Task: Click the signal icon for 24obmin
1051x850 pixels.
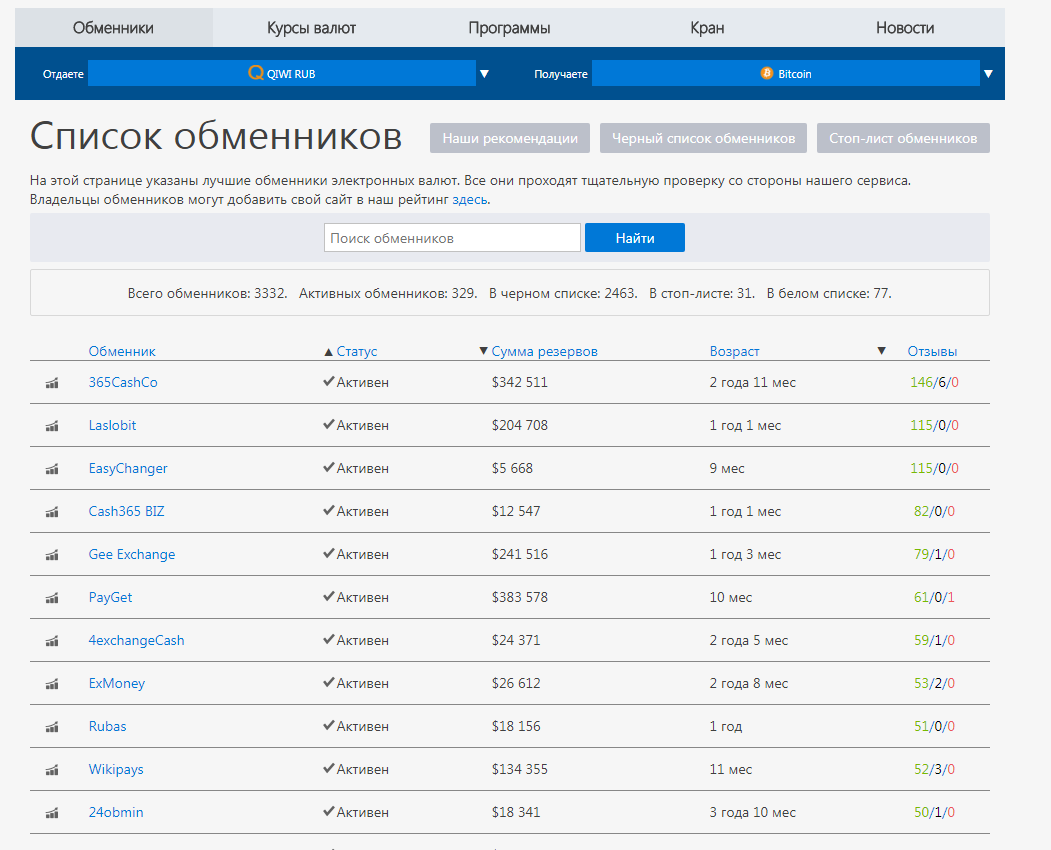Action: 51,813
